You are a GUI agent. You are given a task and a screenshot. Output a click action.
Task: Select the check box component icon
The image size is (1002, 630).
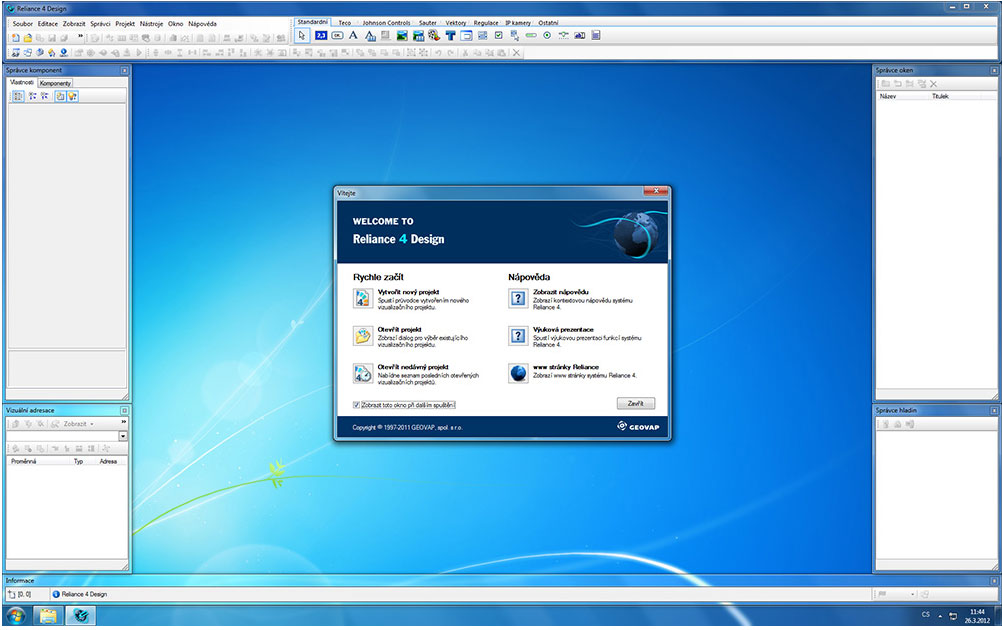pos(499,35)
